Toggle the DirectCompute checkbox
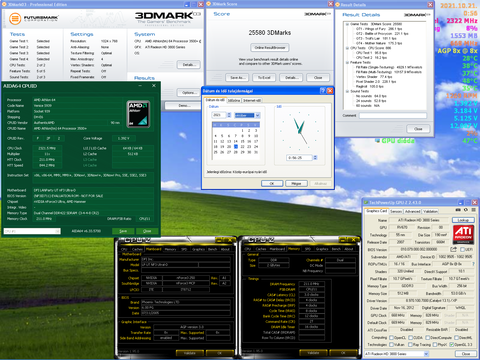Image resolution: width=480 pixels, height=360 pixels. click(x=427, y=338)
